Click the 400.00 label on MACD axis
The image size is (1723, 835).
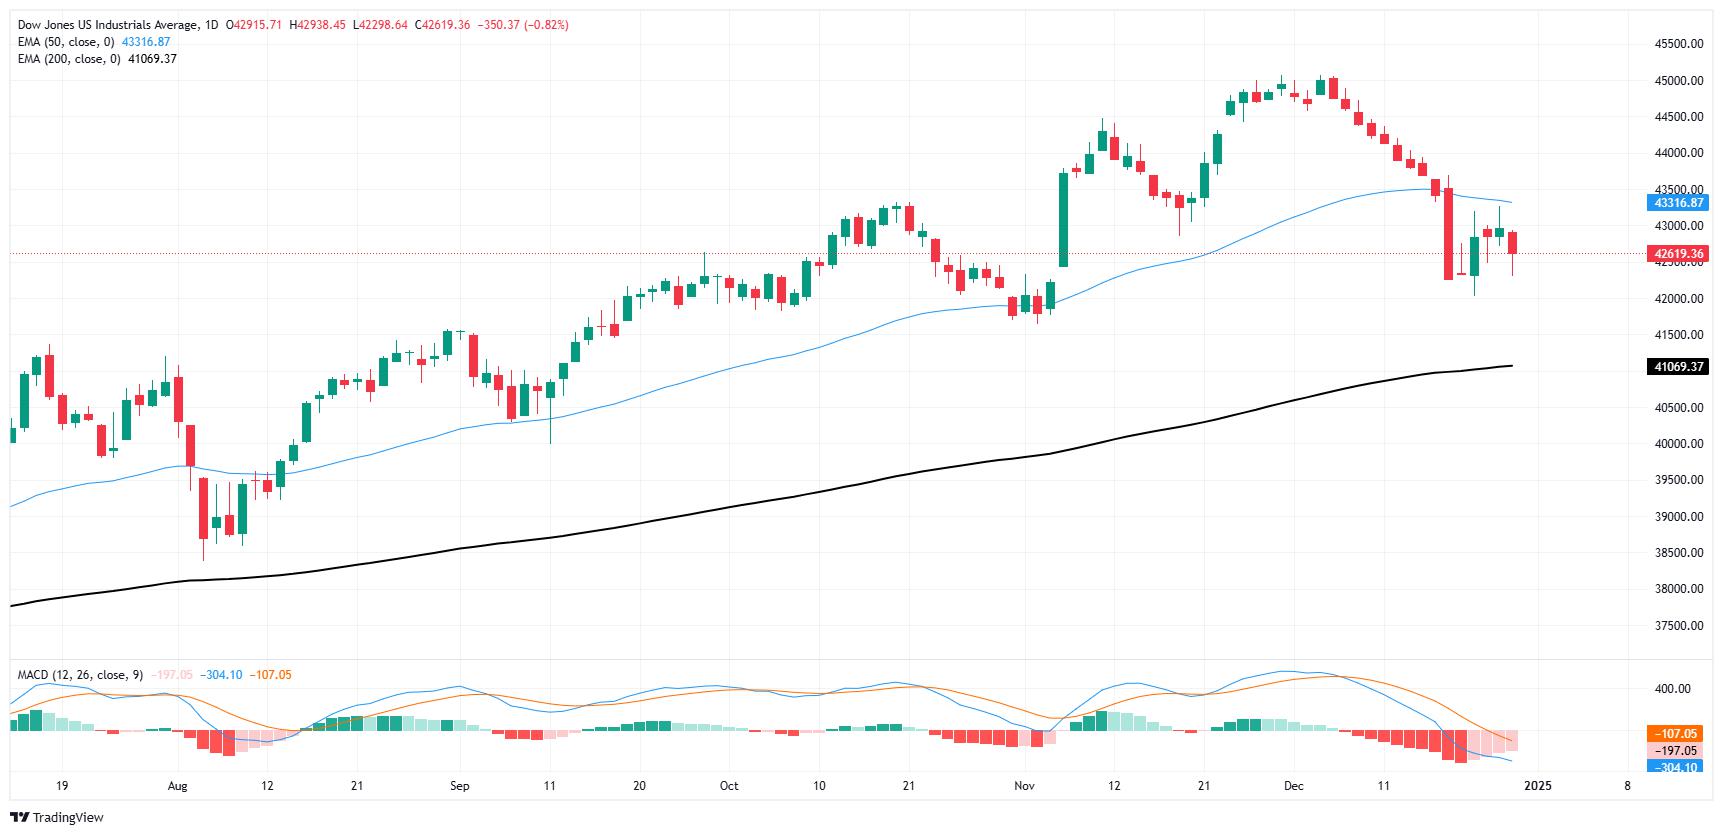(x=1682, y=689)
